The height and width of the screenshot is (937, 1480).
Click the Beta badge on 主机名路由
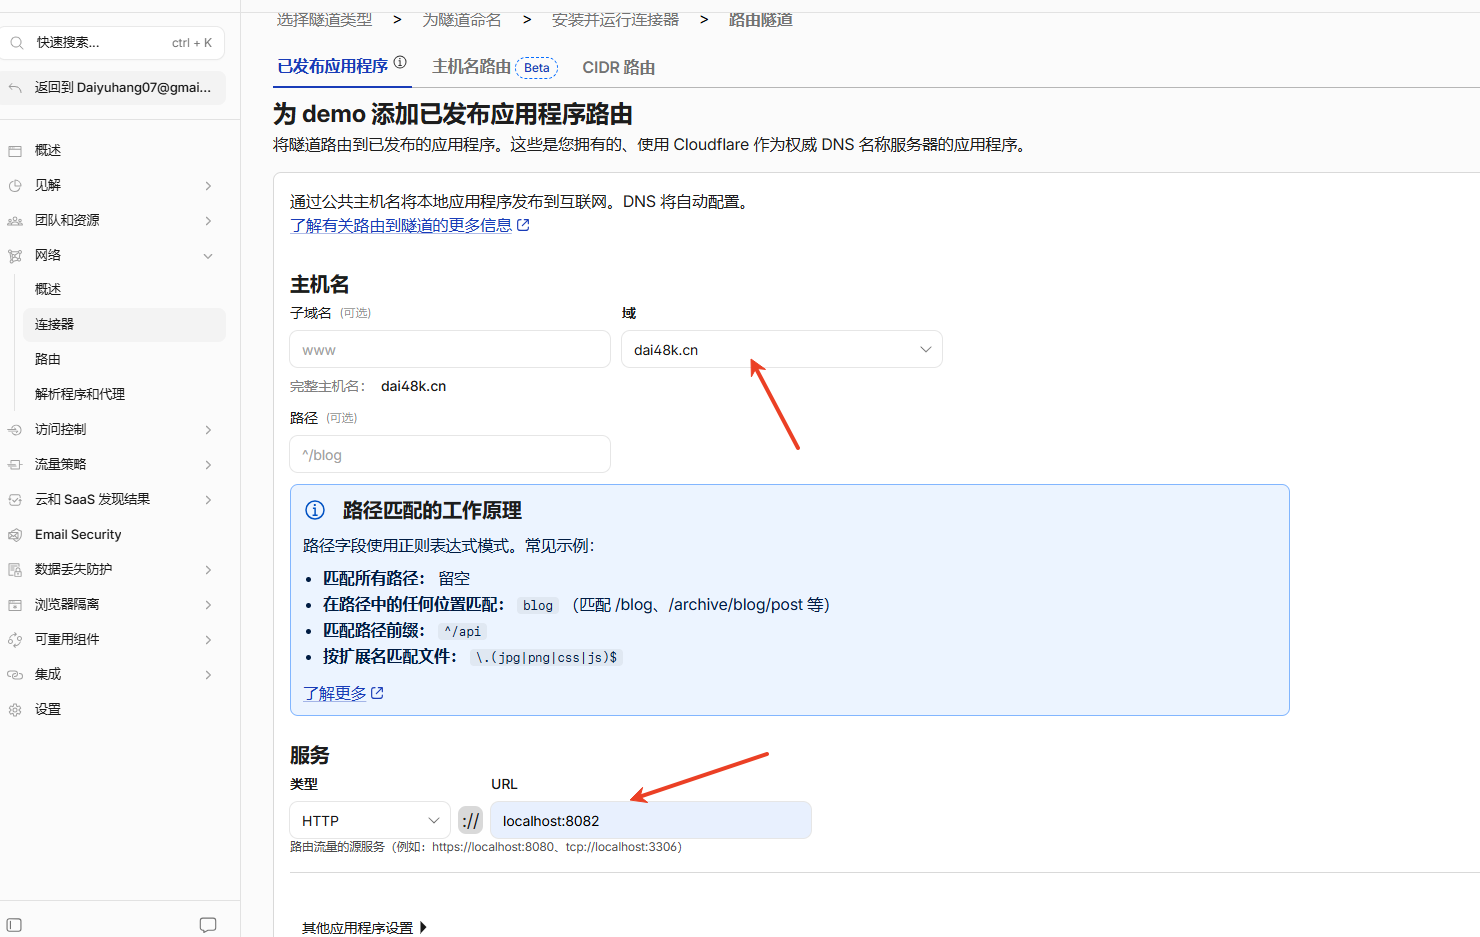tap(537, 68)
